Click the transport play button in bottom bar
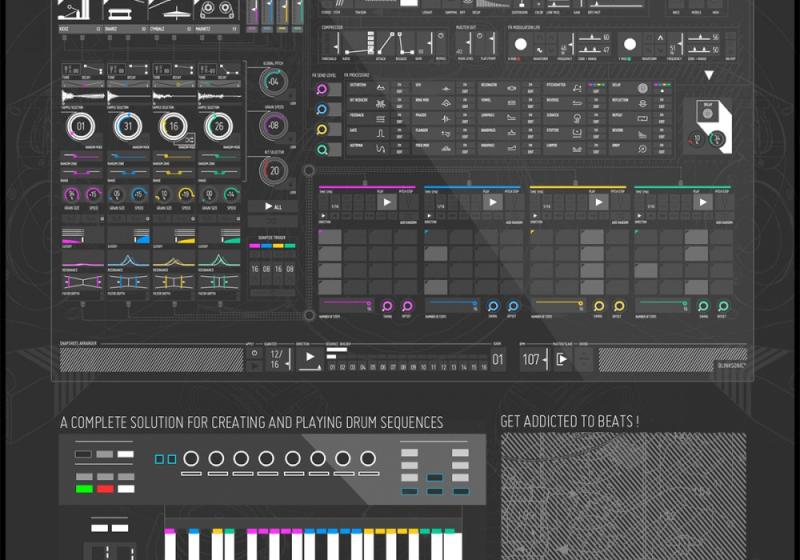The image size is (800, 560). 310,357
